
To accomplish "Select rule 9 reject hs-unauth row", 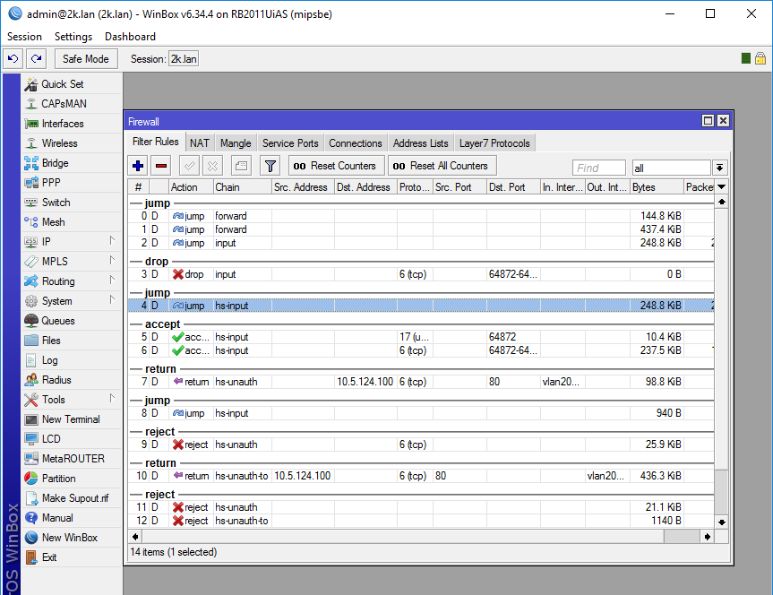I will pos(421,445).
